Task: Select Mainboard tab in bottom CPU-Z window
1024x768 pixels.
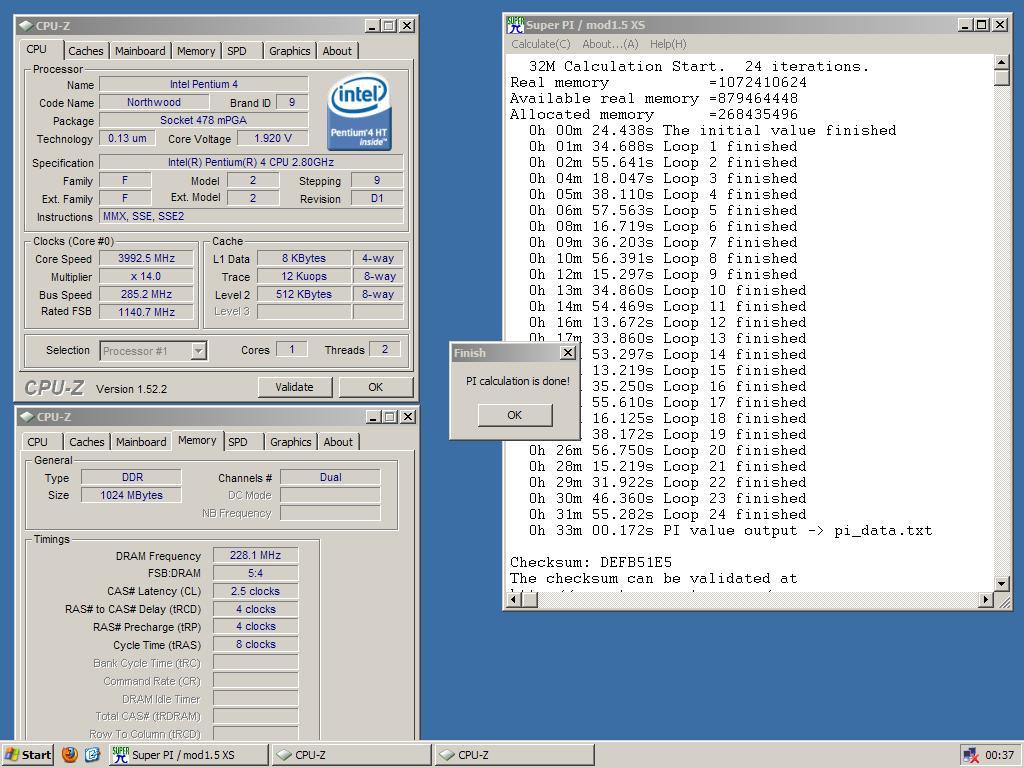Action: click(x=141, y=442)
